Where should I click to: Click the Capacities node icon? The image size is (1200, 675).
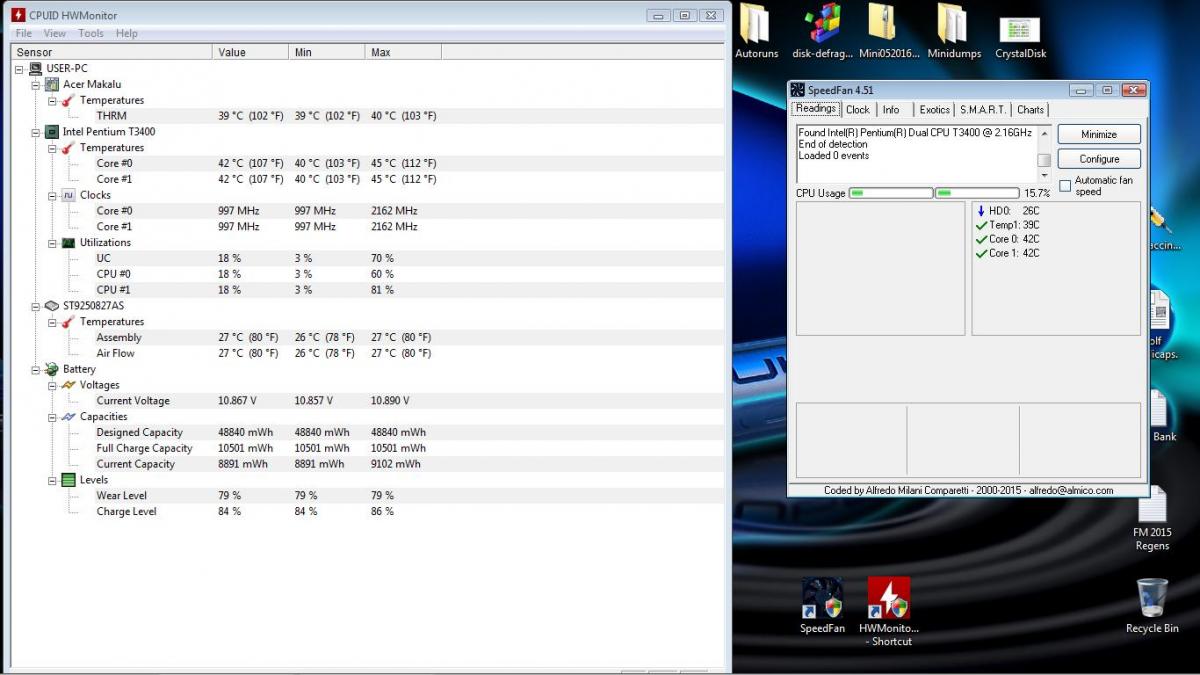coord(69,416)
